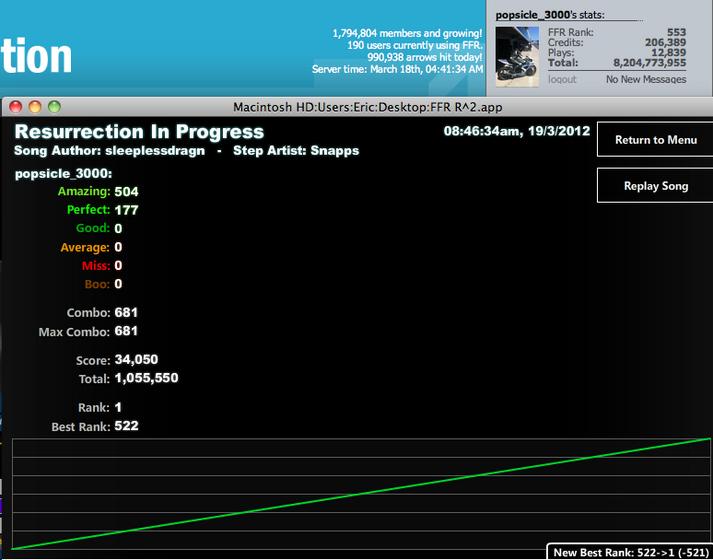Click the Replay Song button
The width and height of the screenshot is (713, 560).
coord(655,185)
